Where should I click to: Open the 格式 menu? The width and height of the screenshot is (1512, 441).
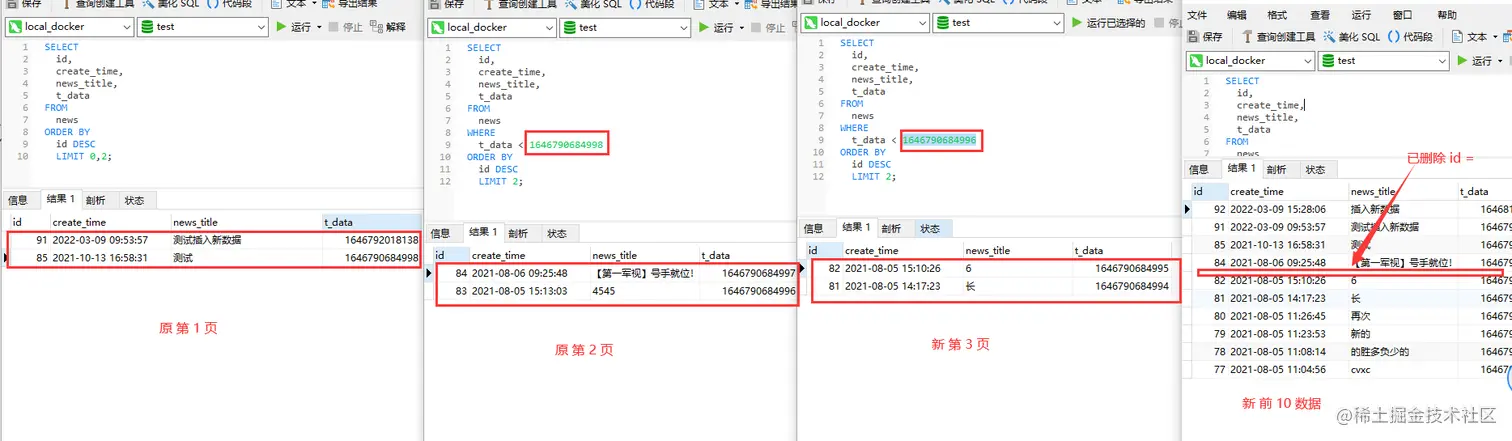point(1277,15)
